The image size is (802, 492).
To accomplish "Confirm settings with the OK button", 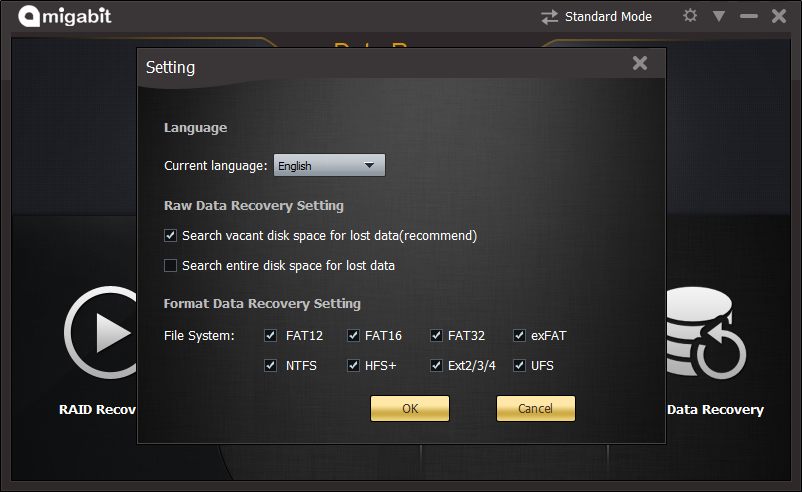I will pos(410,408).
